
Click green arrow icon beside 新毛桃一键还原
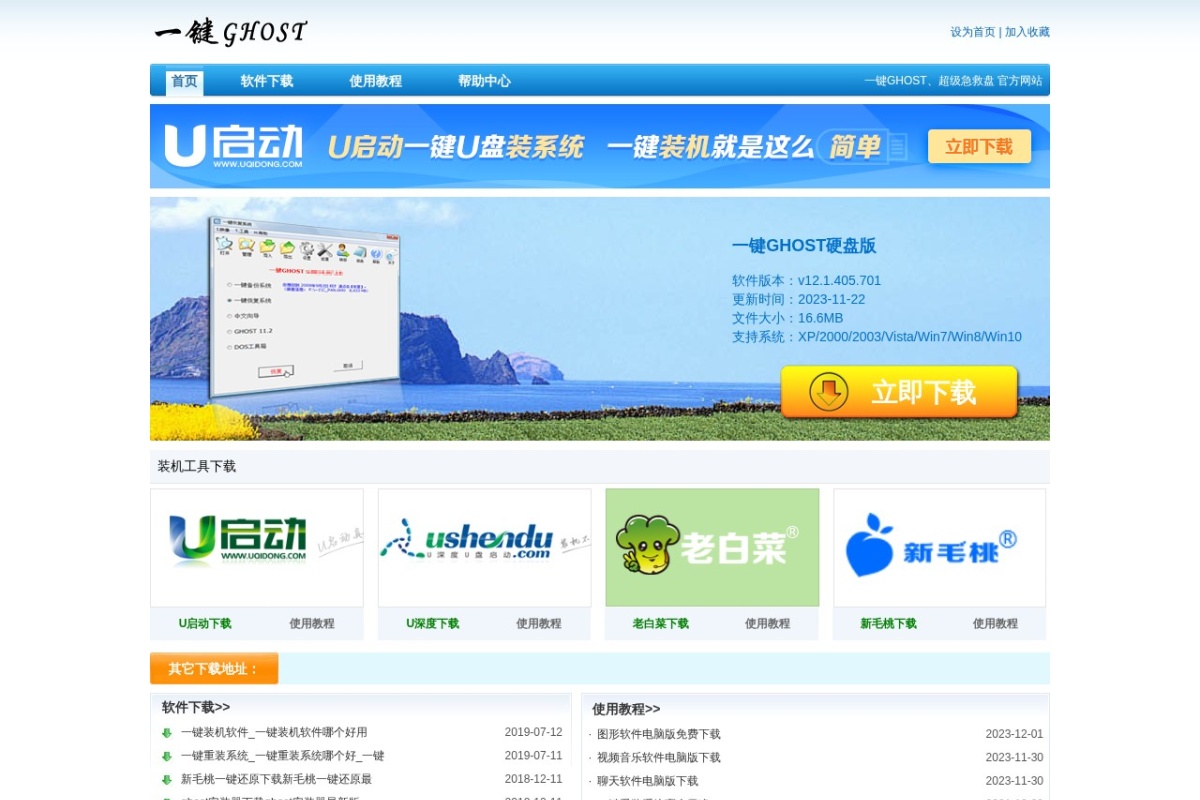[x=167, y=780]
